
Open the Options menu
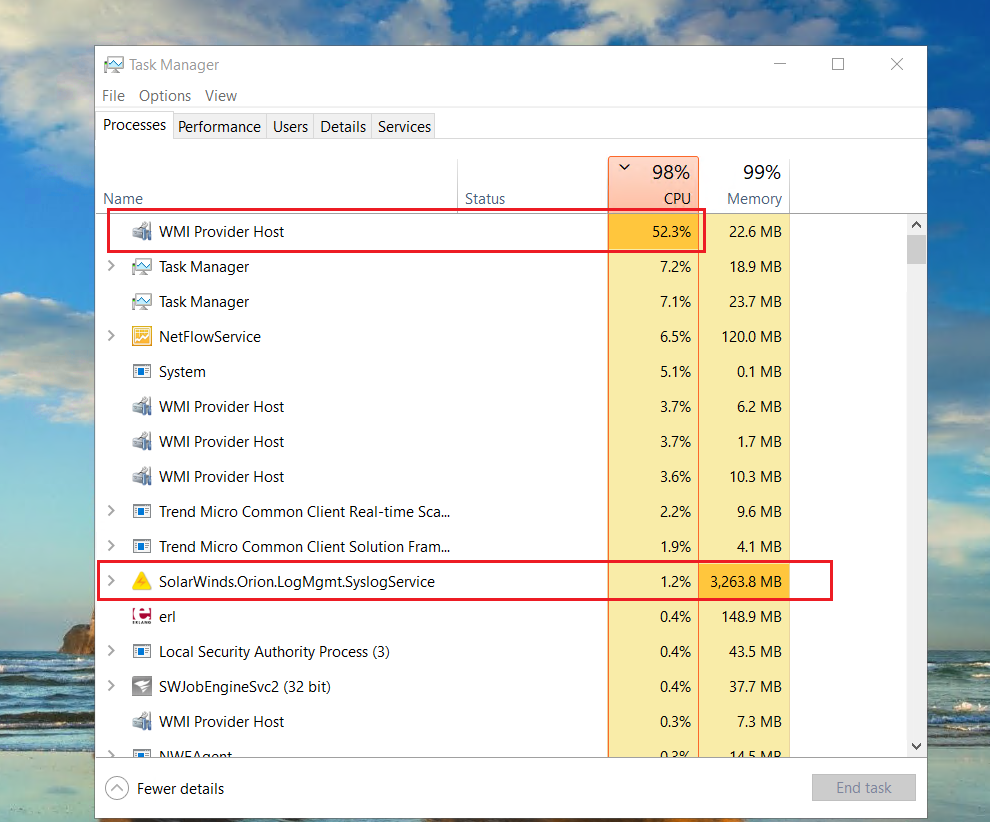(x=165, y=96)
